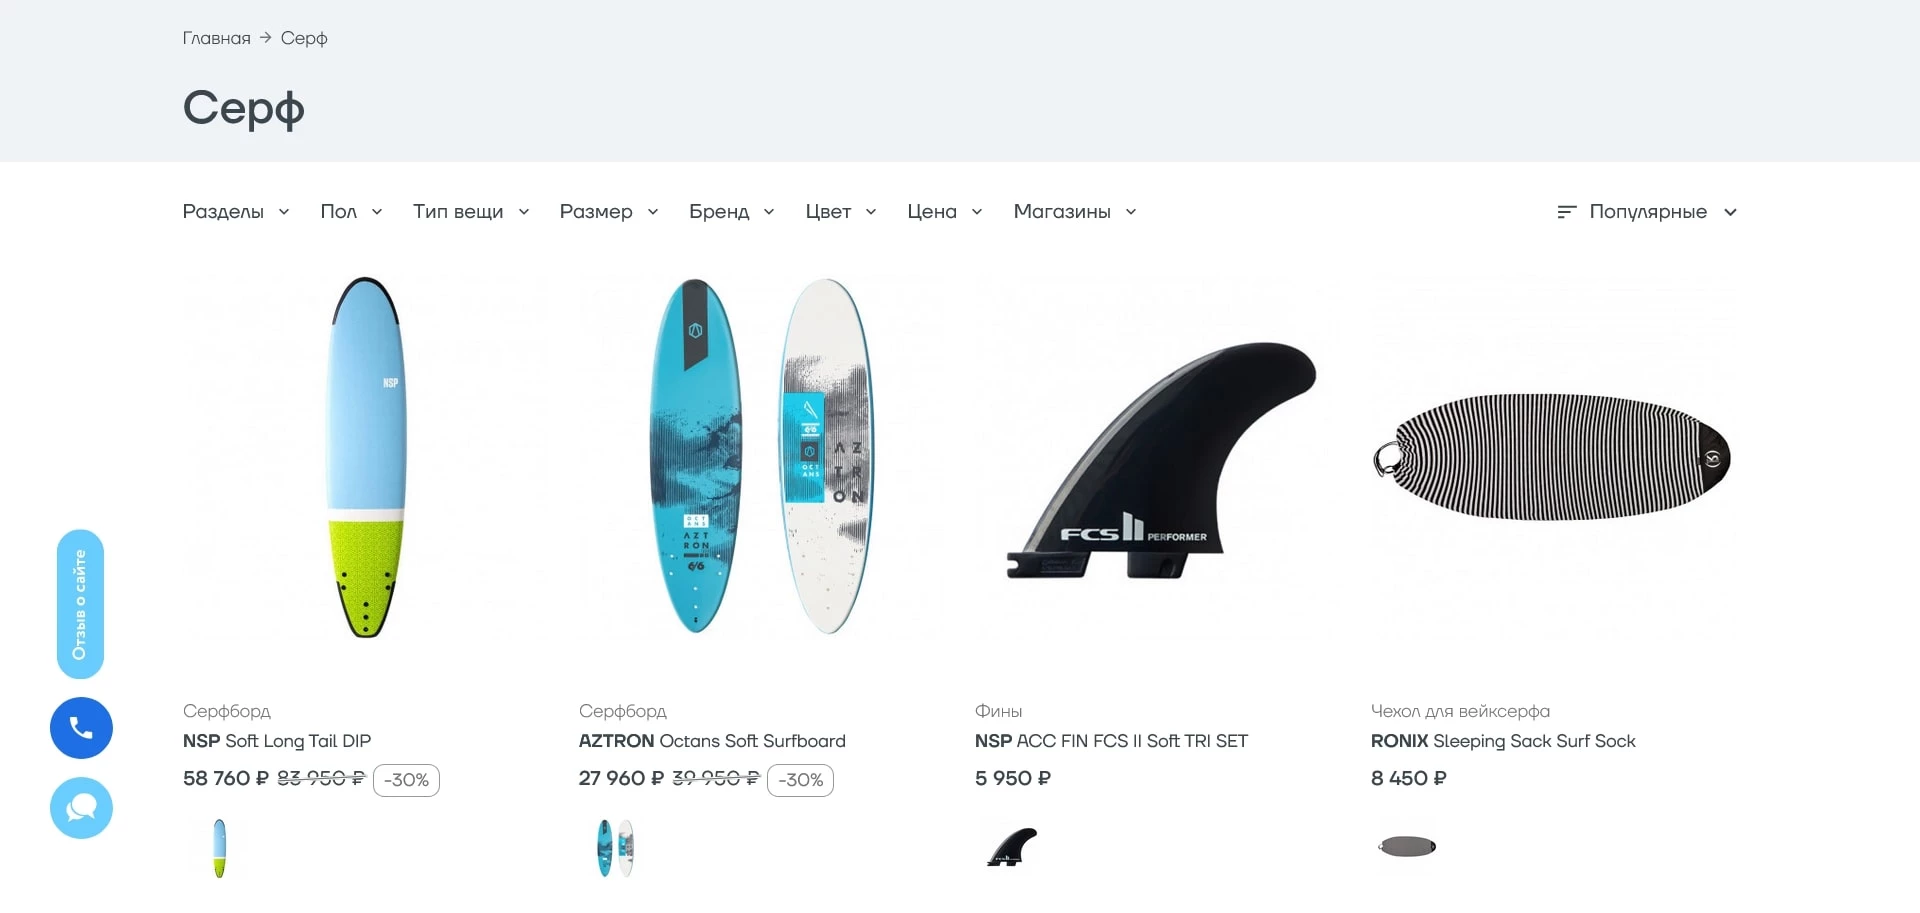The height and width of the screenshot is (913, 1920).
Task: Select the AZTRON boards small thumbnail
Action: 615,848
